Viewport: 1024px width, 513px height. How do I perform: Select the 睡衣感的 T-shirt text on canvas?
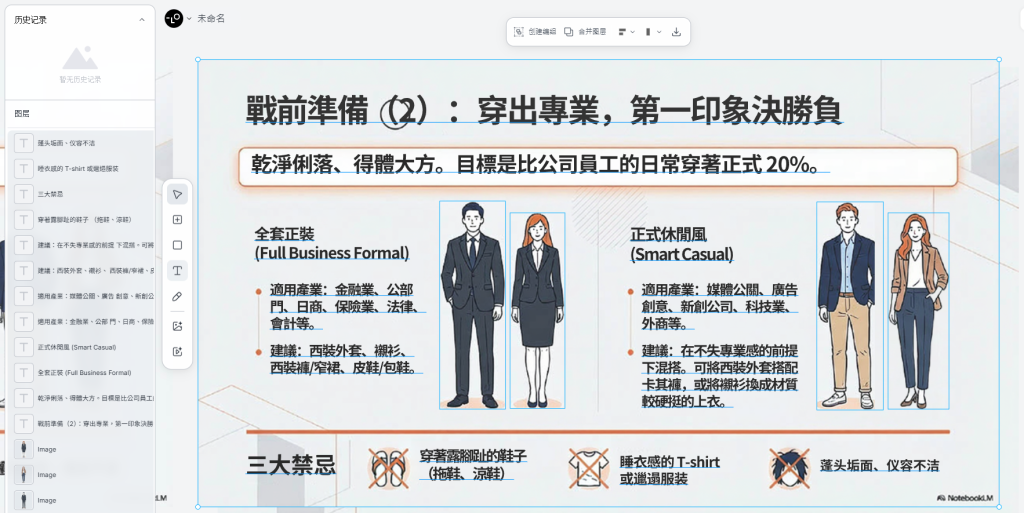coord(670,470)
